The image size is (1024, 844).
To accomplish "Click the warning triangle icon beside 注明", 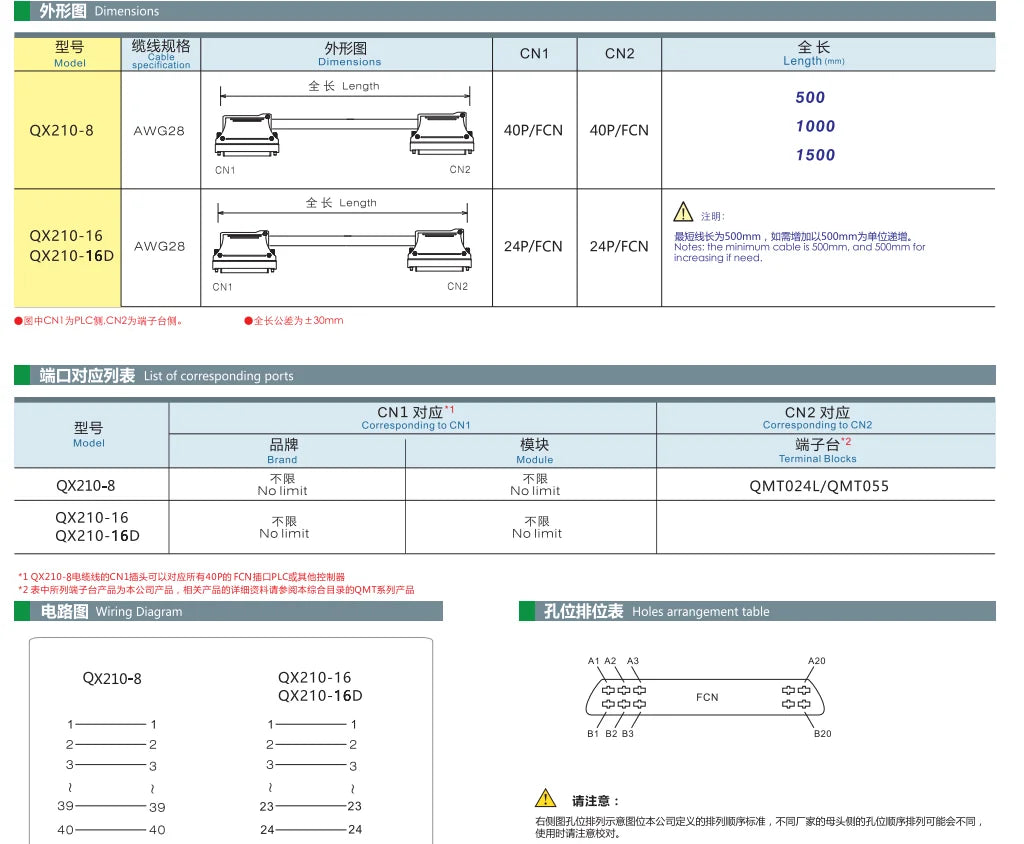I will coord(682,212).
